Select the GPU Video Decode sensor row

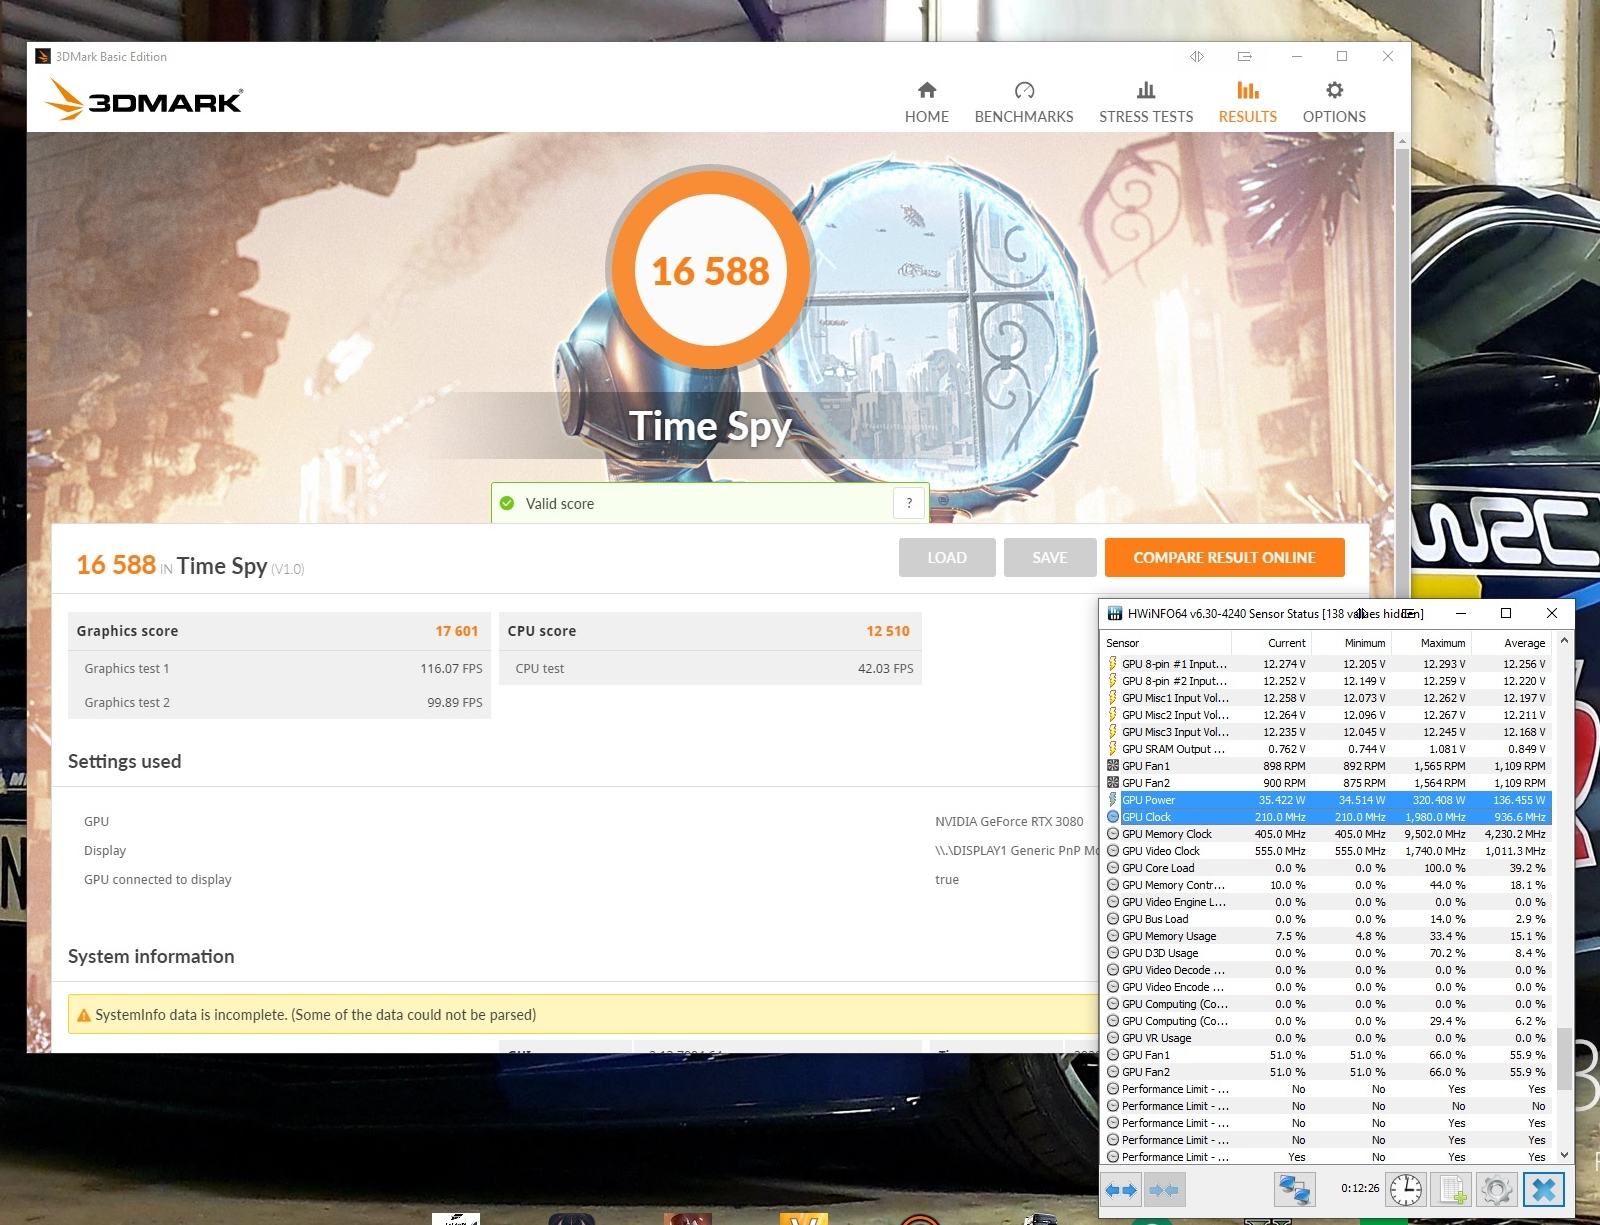click(x=1326, y=970)
